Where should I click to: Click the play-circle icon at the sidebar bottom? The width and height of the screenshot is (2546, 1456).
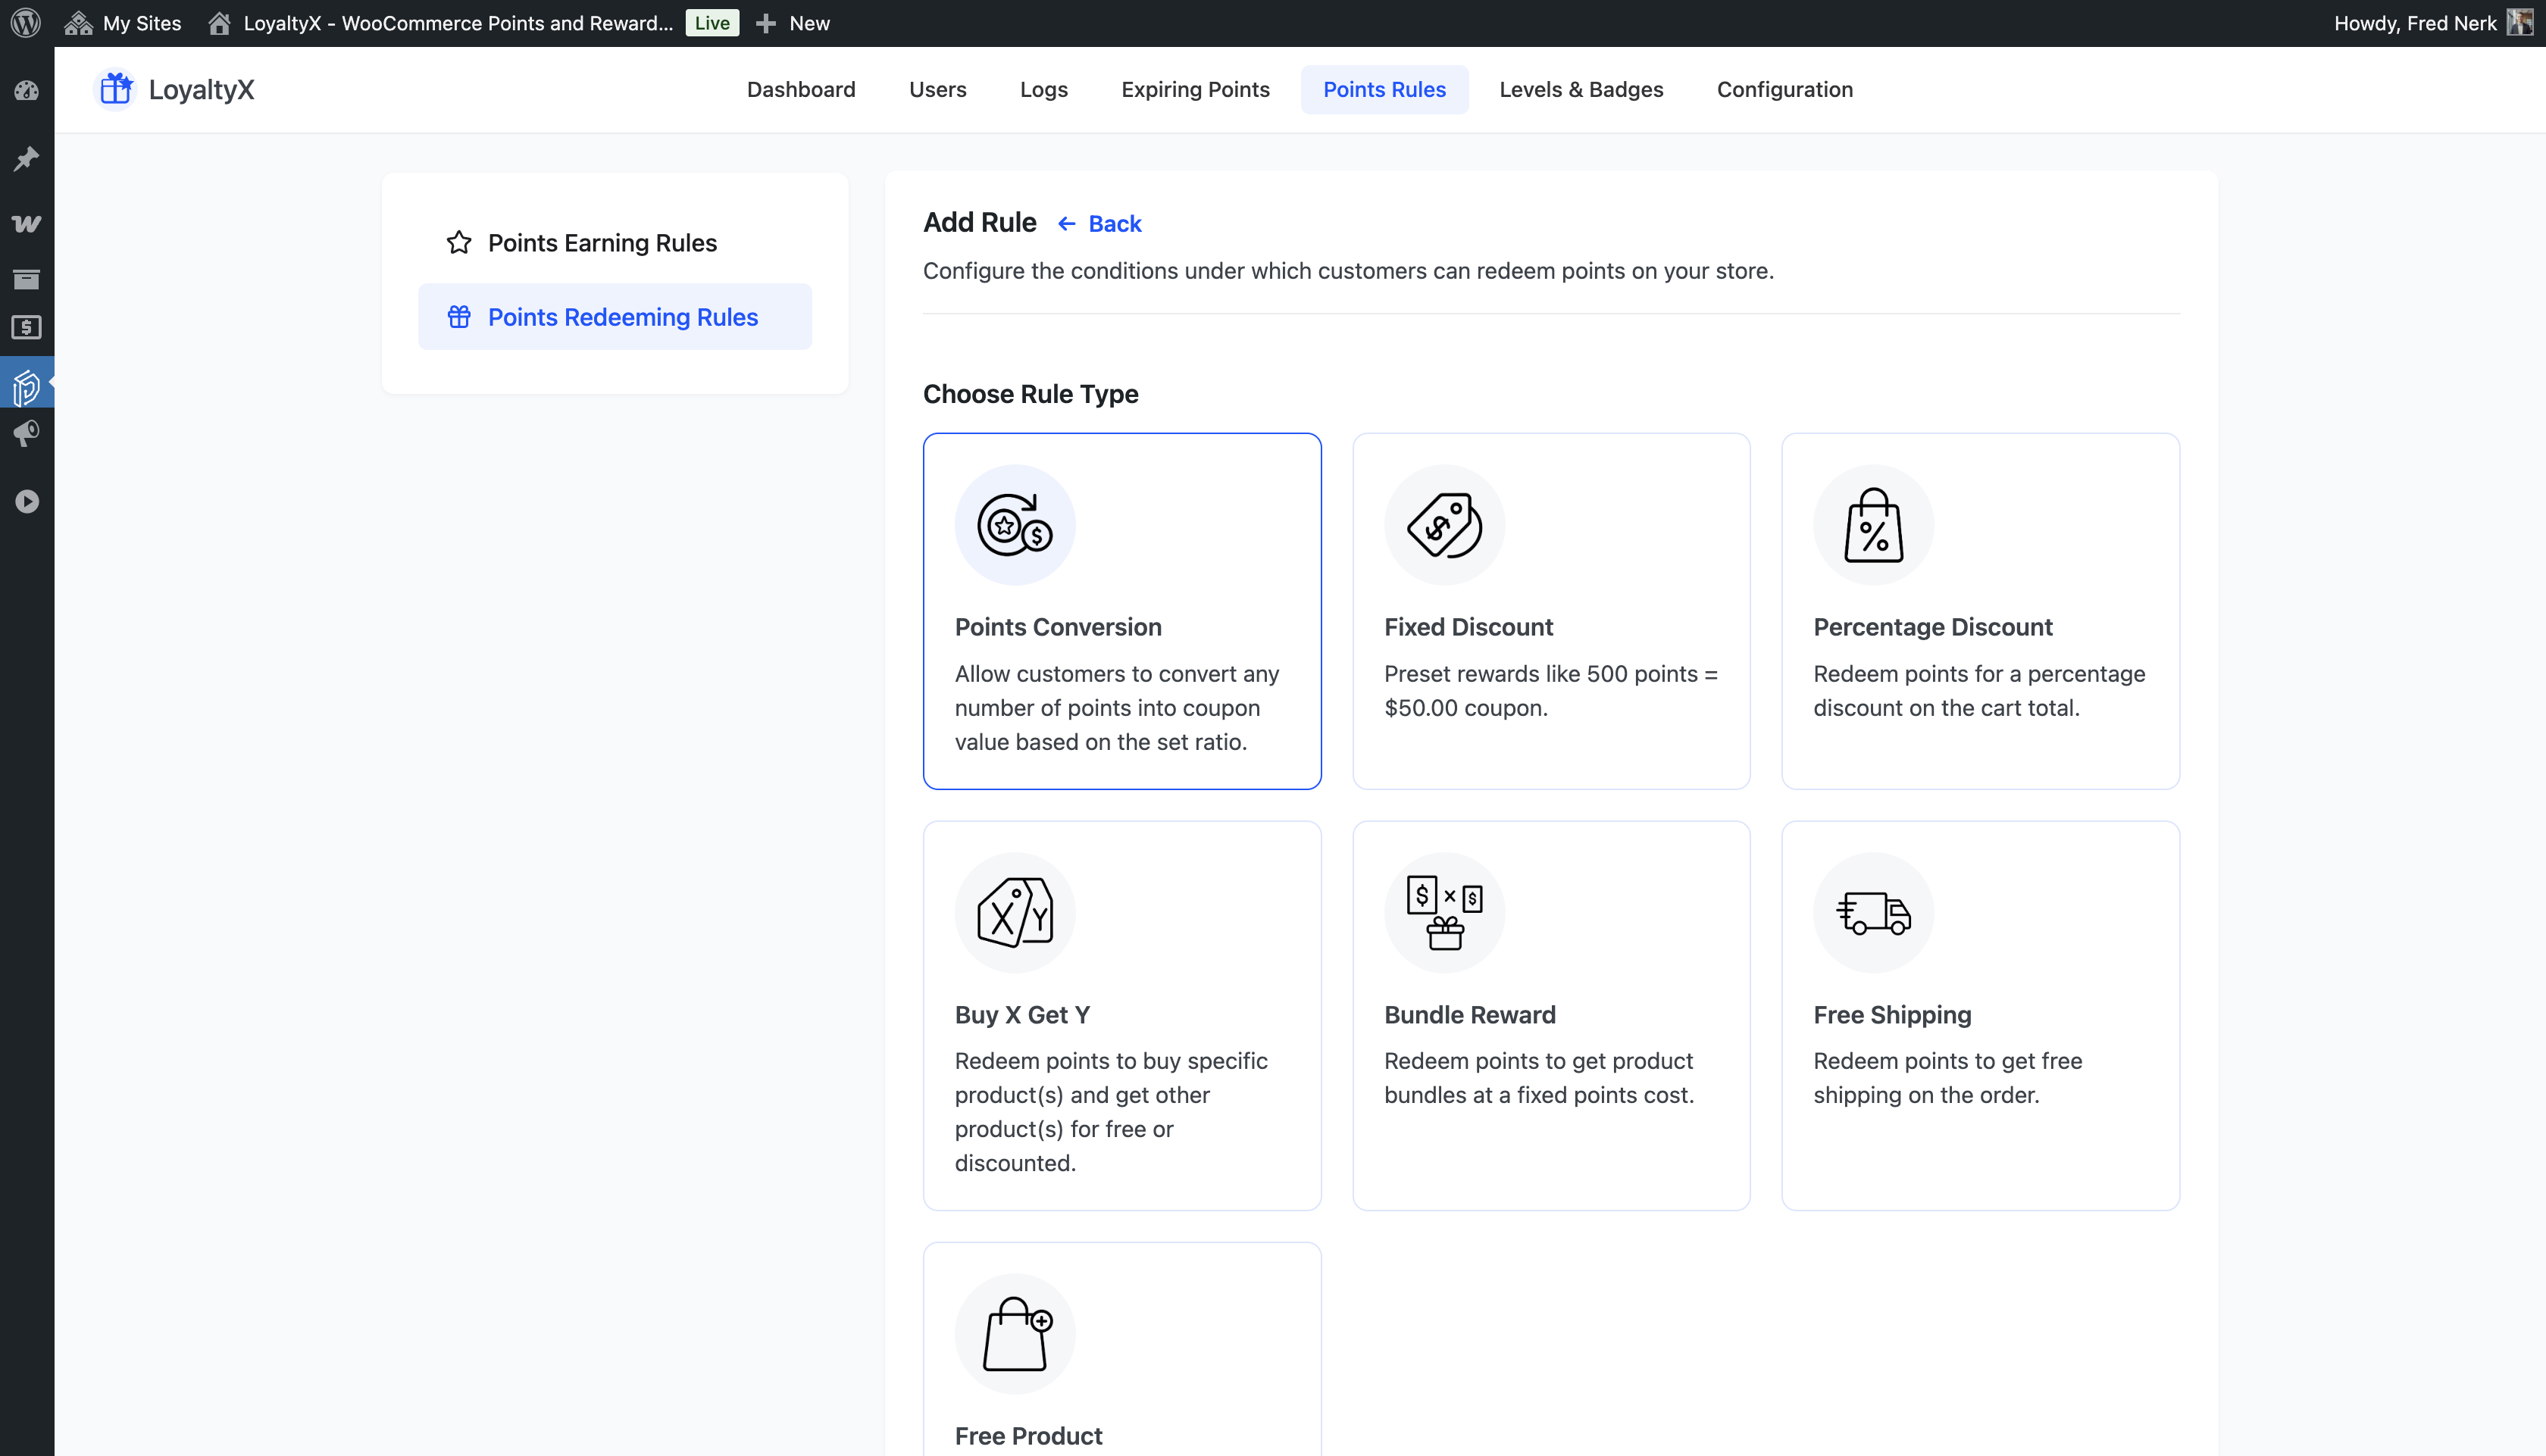[x=27, y=502]
